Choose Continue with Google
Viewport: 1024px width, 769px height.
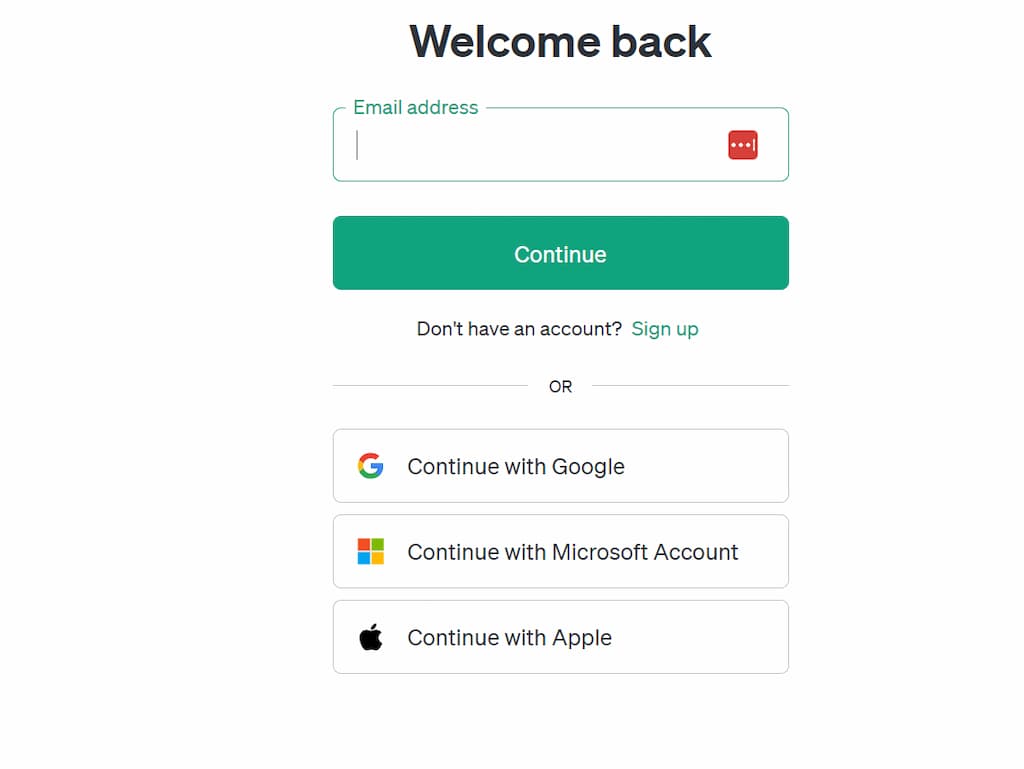pos(560,466)
